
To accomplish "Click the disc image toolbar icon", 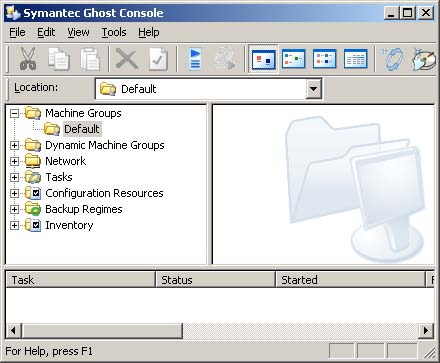I will 424,59.
